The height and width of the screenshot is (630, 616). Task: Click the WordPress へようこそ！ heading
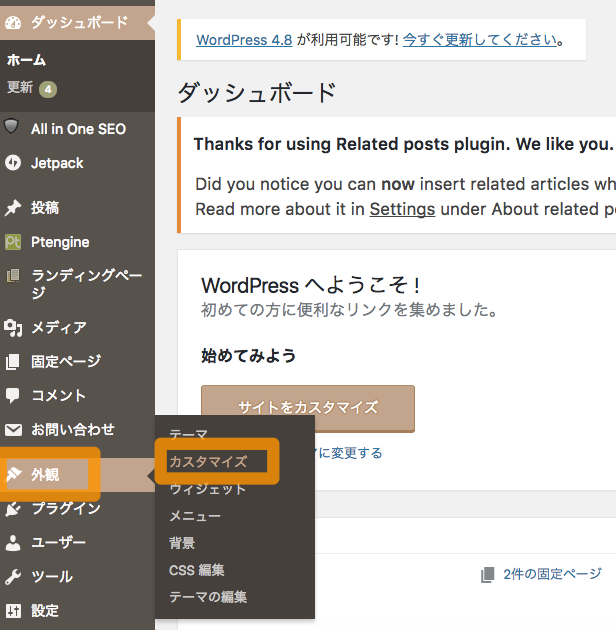(311, 286)
